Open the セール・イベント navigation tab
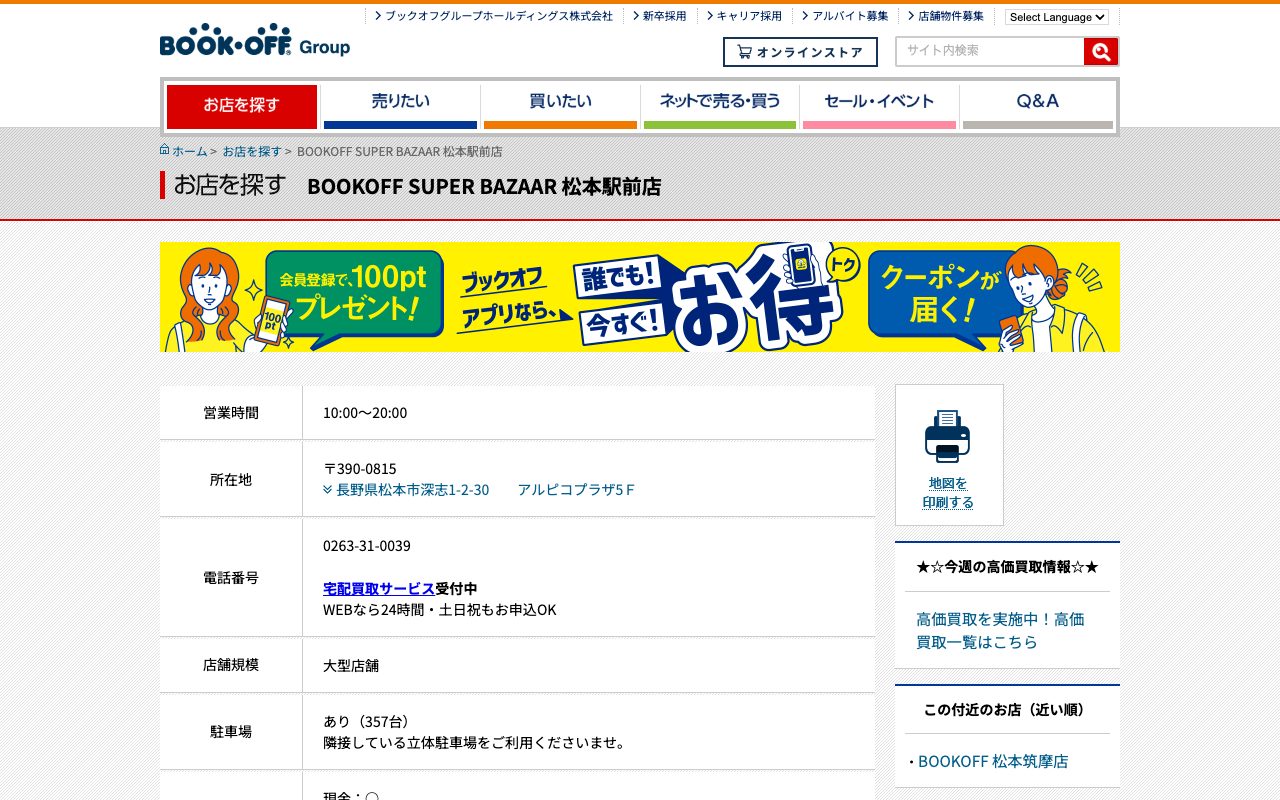The height and width of the screenshot is (800, 1280). coord(879,106)
